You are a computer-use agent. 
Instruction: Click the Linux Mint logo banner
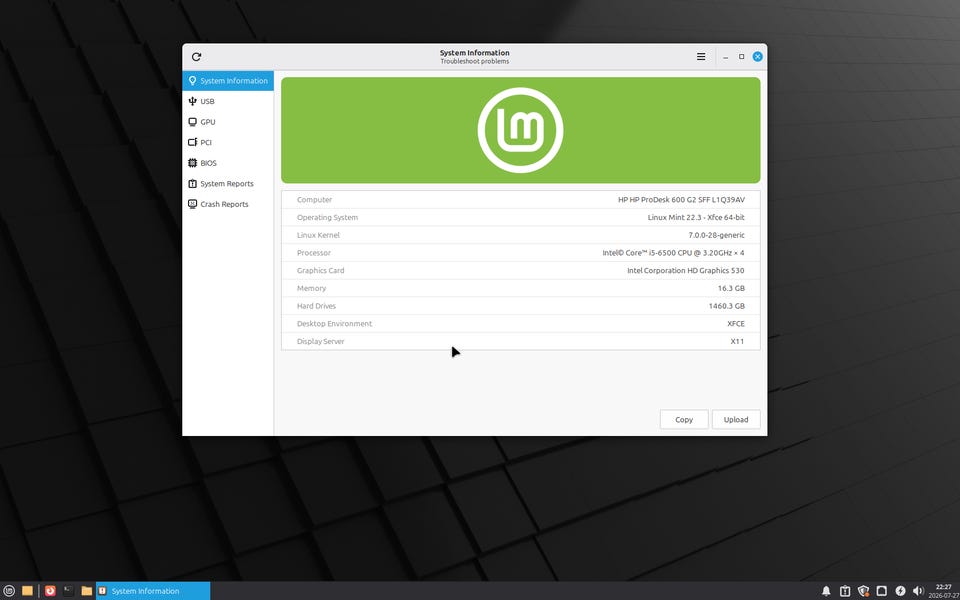click(x=520, y=130)
